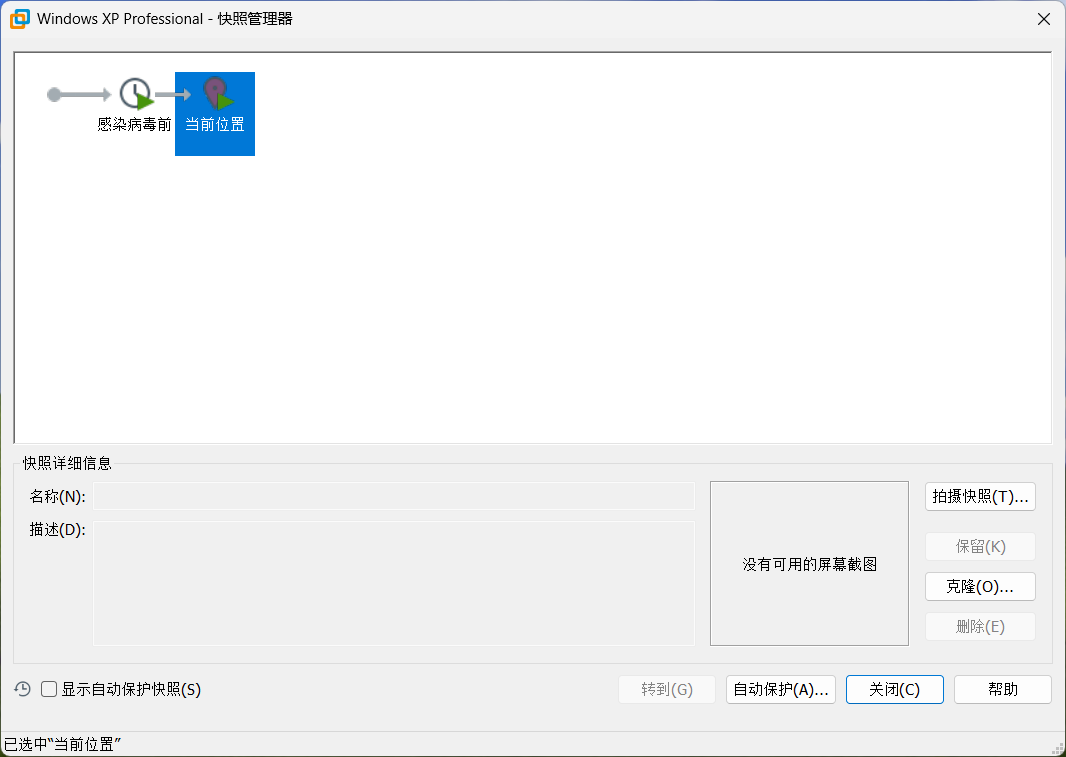Click the VMware logo in the title bar
This screenshot has width=1066, height=757.
coord(18,18)
